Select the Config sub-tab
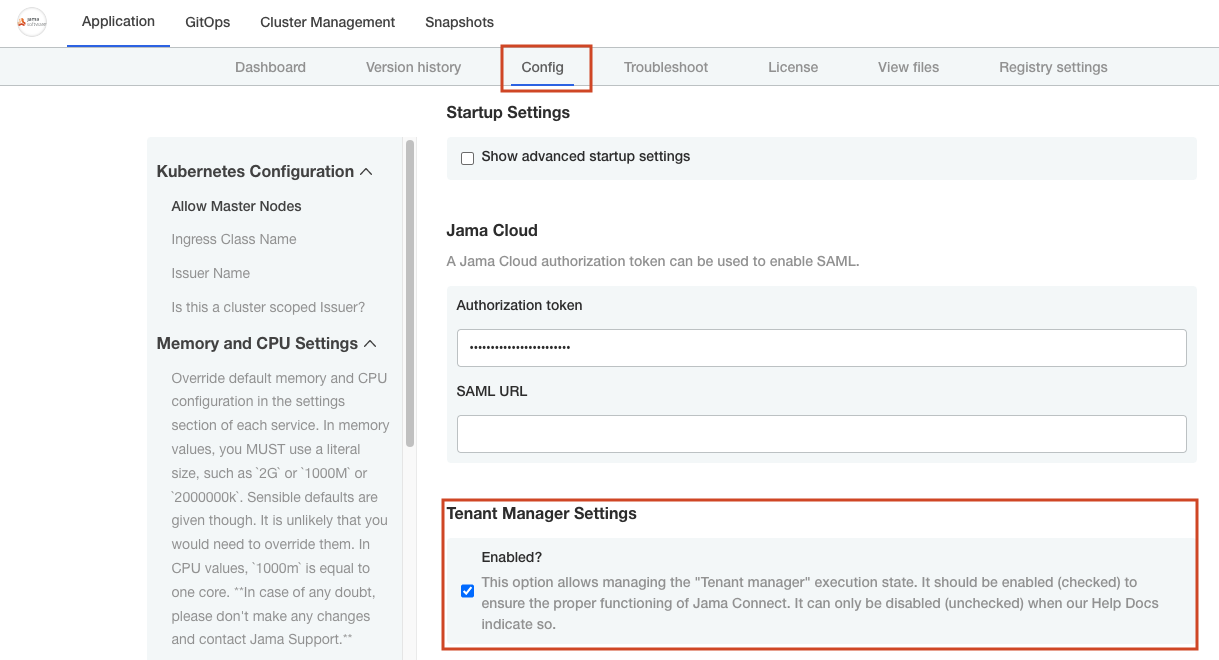 click(x=542, y=67)
